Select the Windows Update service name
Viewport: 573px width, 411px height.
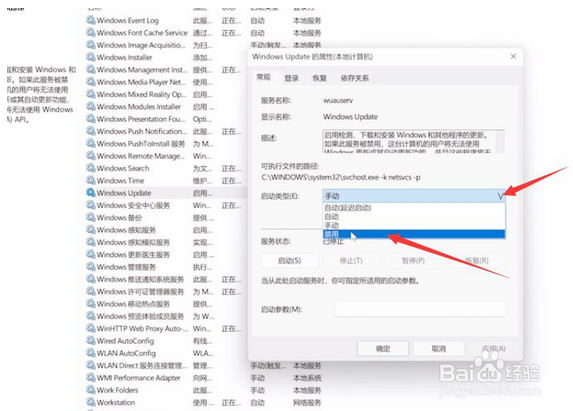tap(124, 193)
